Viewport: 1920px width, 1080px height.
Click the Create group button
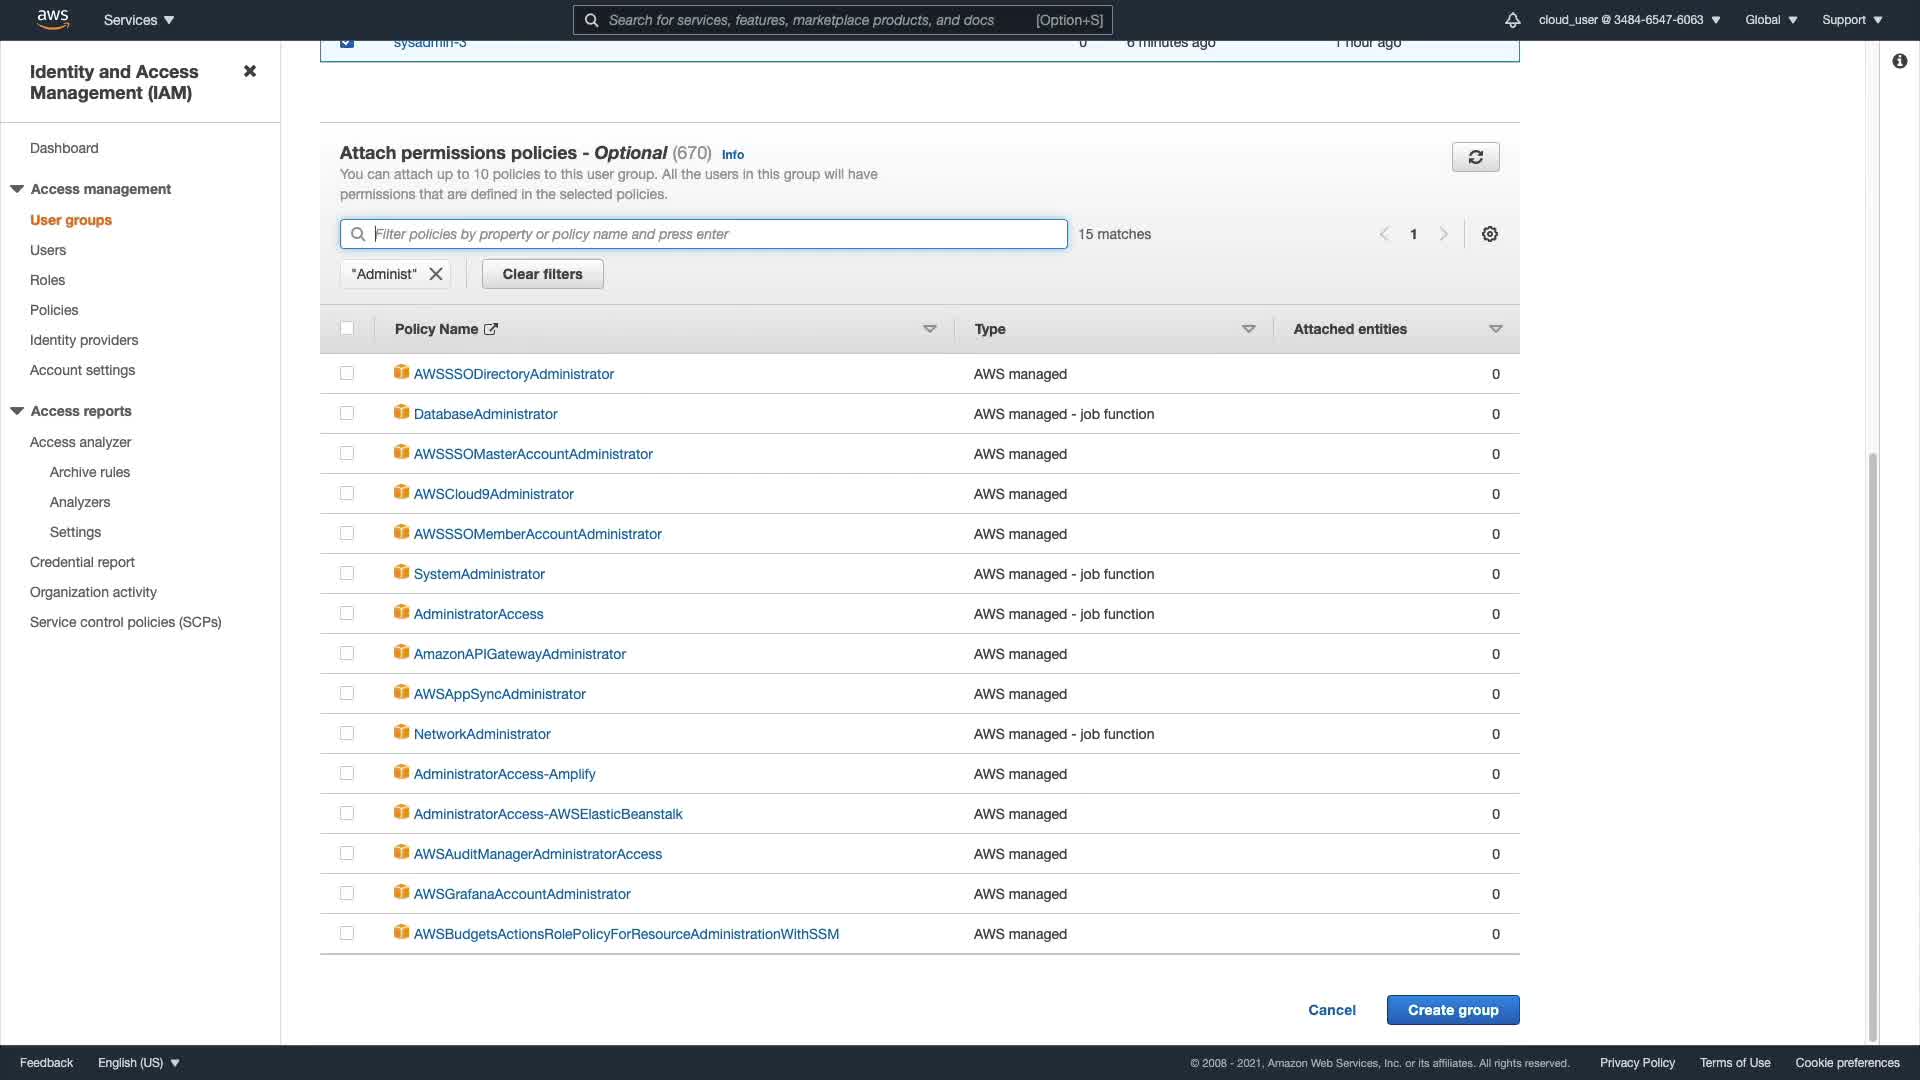(1452, 1010)
